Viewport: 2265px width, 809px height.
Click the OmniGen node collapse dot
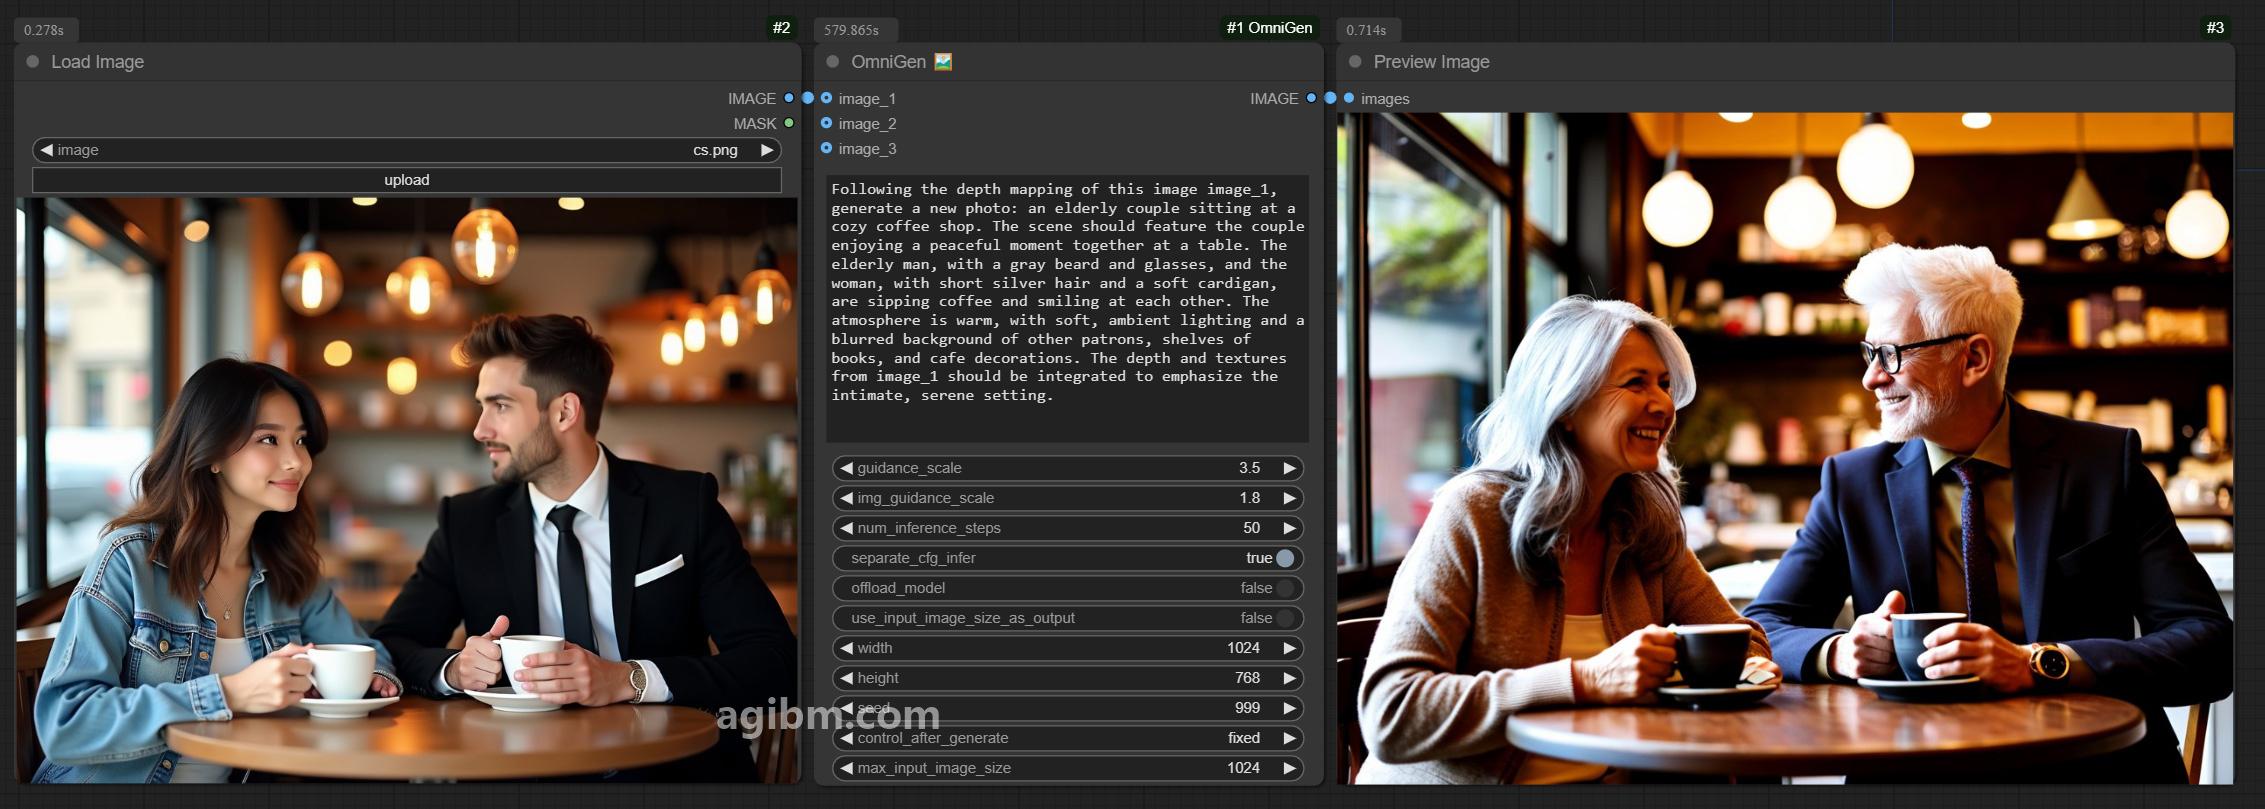tap(833, 62)
